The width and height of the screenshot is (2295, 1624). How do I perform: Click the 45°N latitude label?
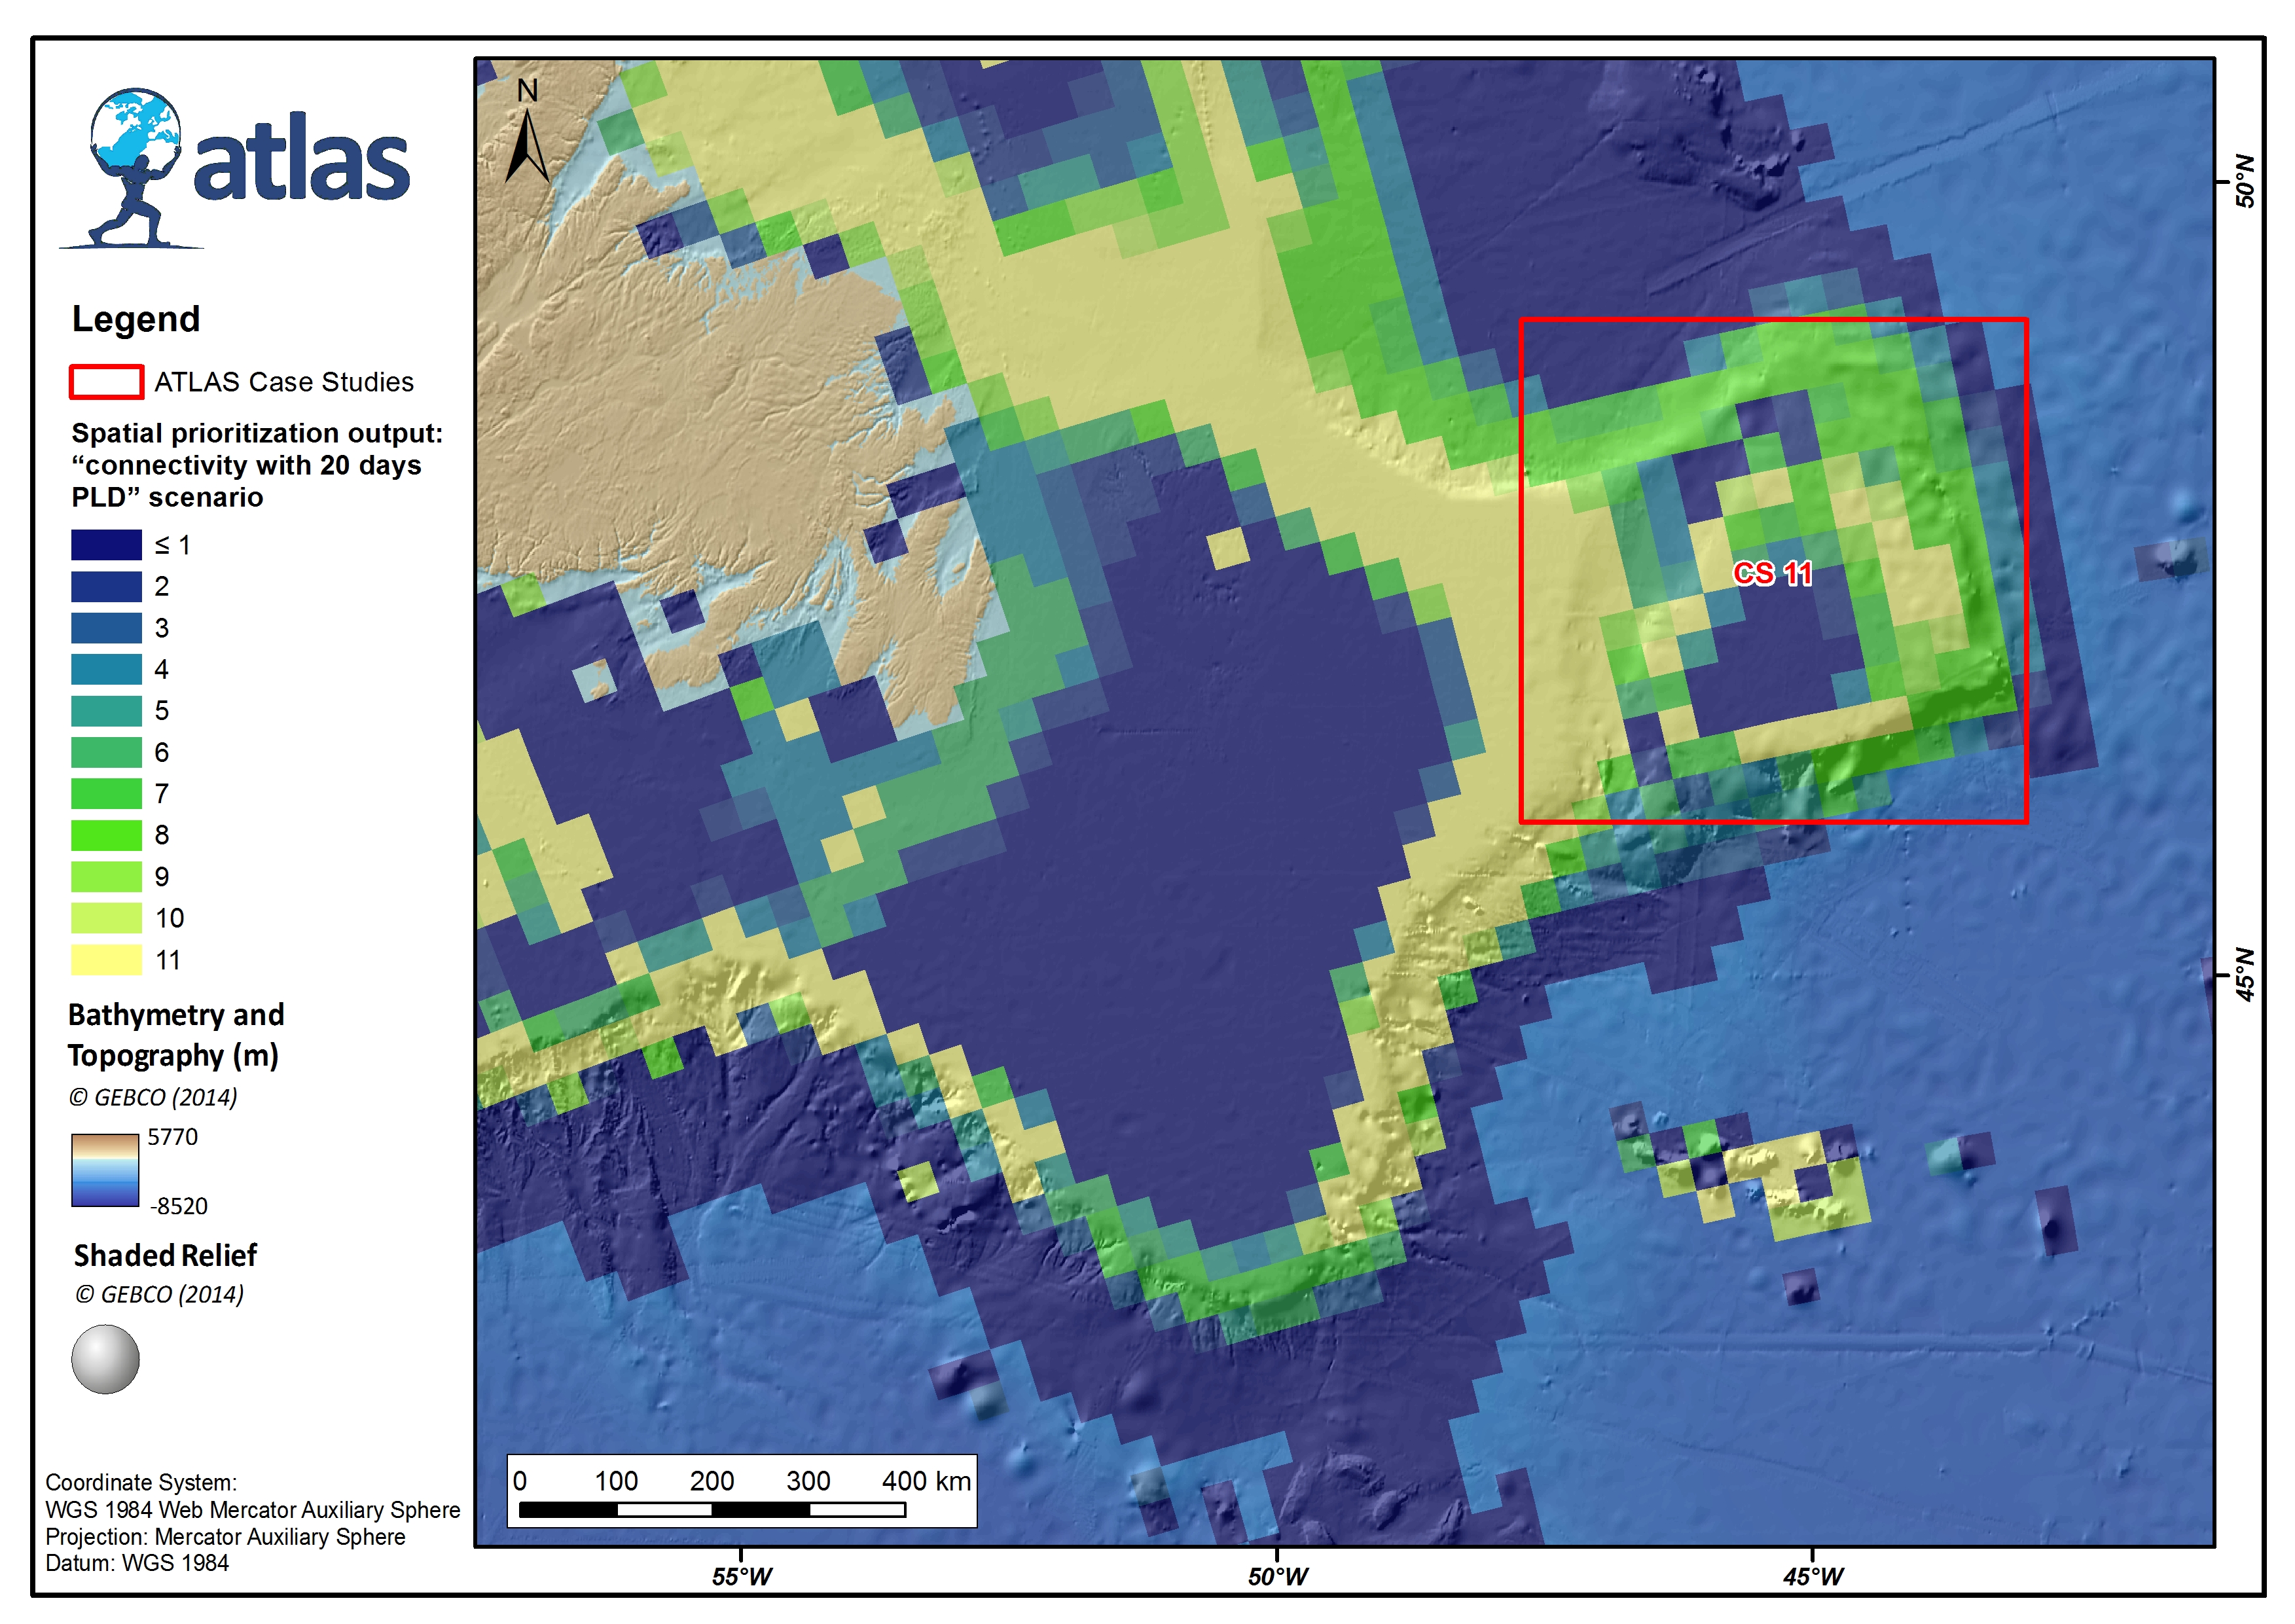click(2246, 975)
